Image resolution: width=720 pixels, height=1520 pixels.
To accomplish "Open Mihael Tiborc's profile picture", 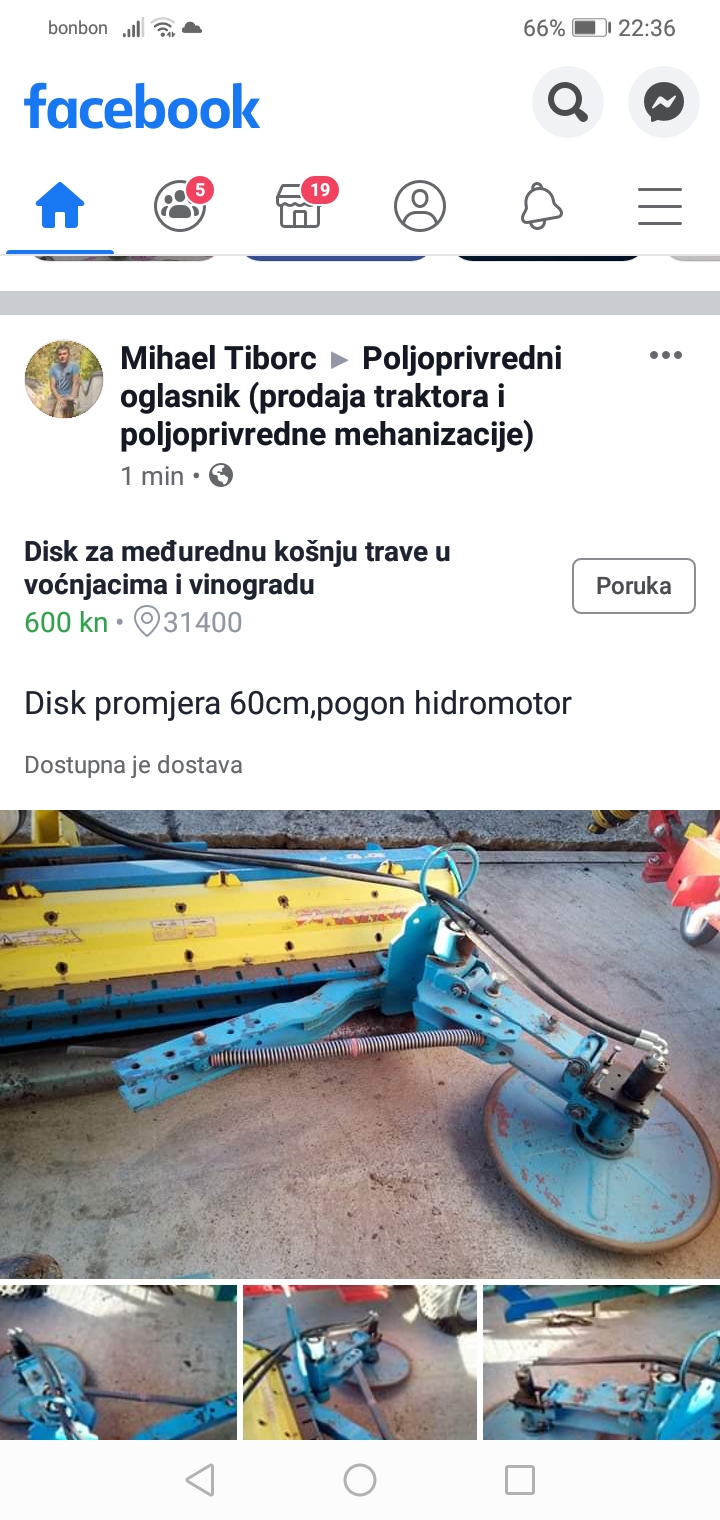I will pos(64,379).
